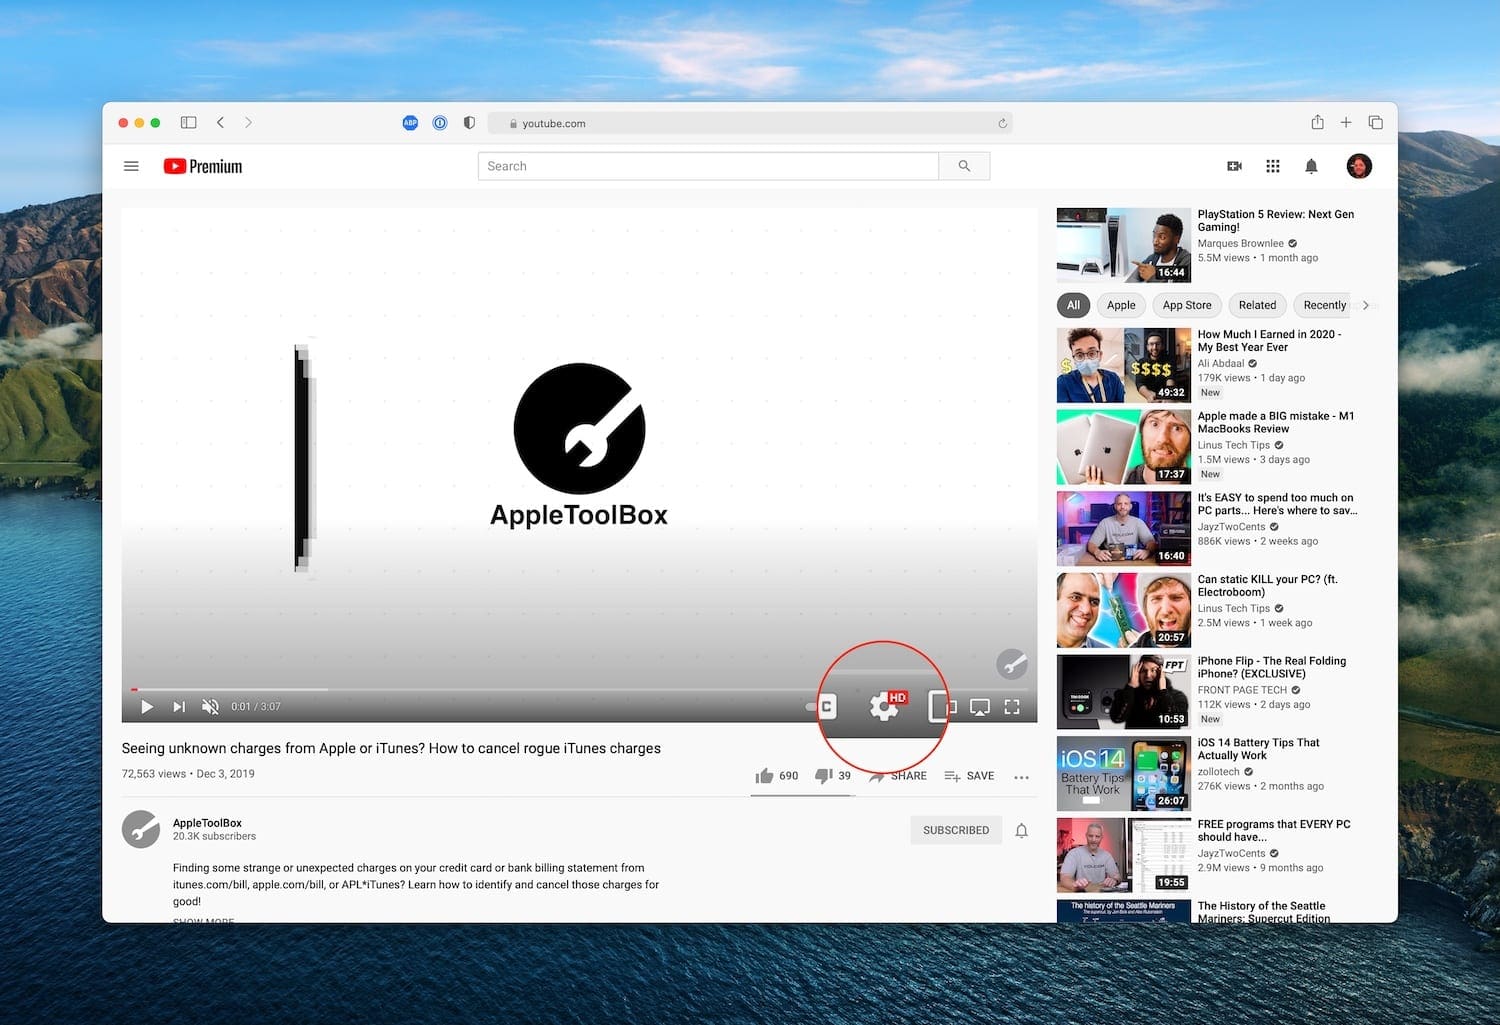Open the notifications bell in the header
Screen dimensions: 1500x1025
coord(1311,166)
